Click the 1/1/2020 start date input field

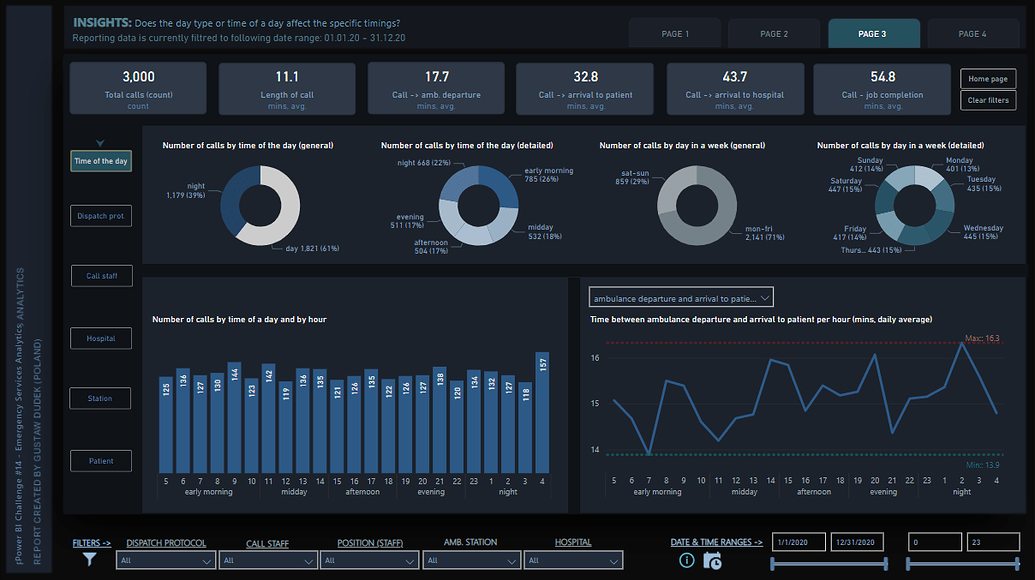point(798,541)
